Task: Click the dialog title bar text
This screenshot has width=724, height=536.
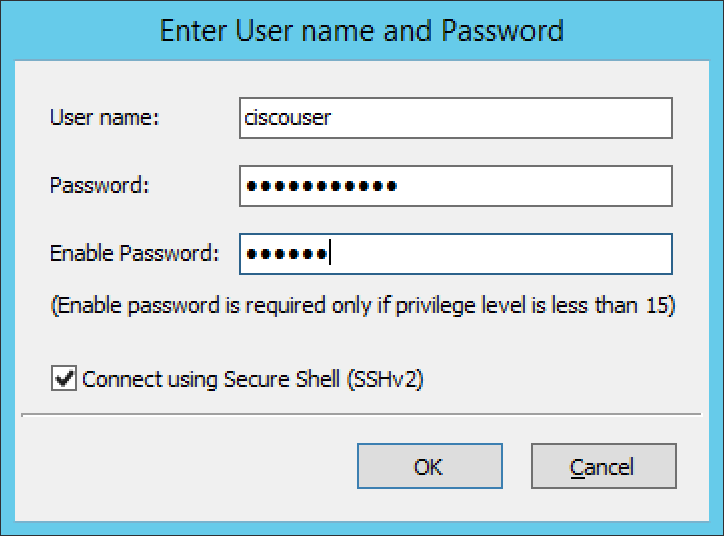Action: [x=362, y=30]
